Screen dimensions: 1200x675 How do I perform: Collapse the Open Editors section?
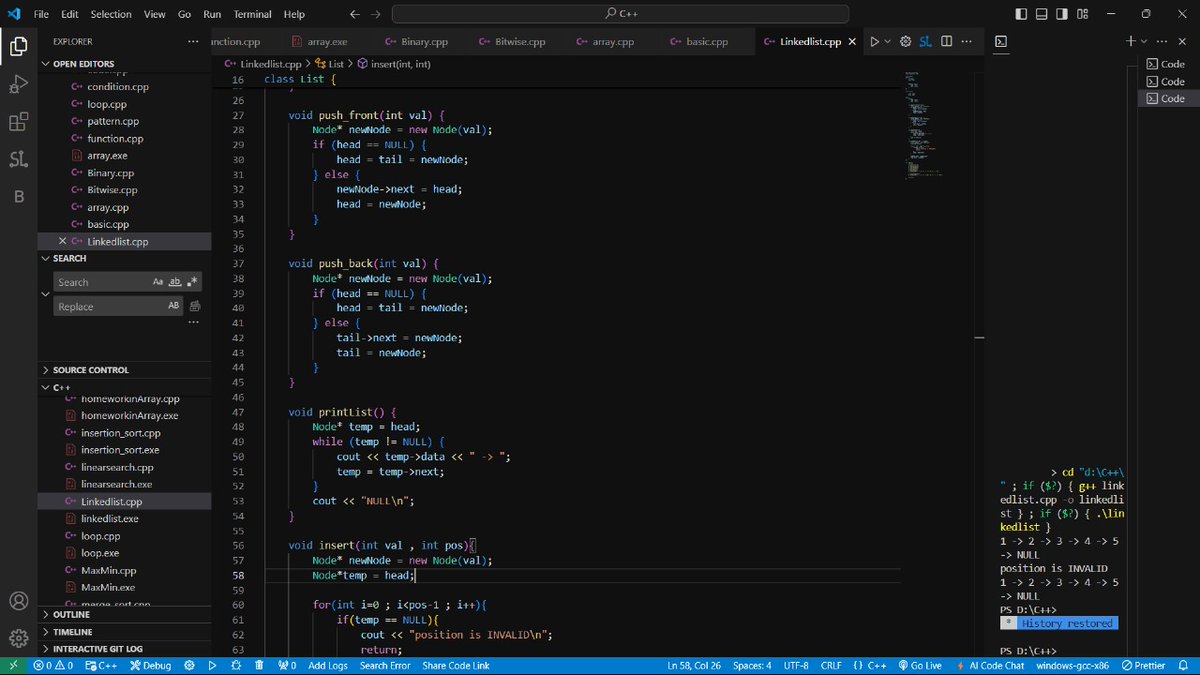(123, 64)
